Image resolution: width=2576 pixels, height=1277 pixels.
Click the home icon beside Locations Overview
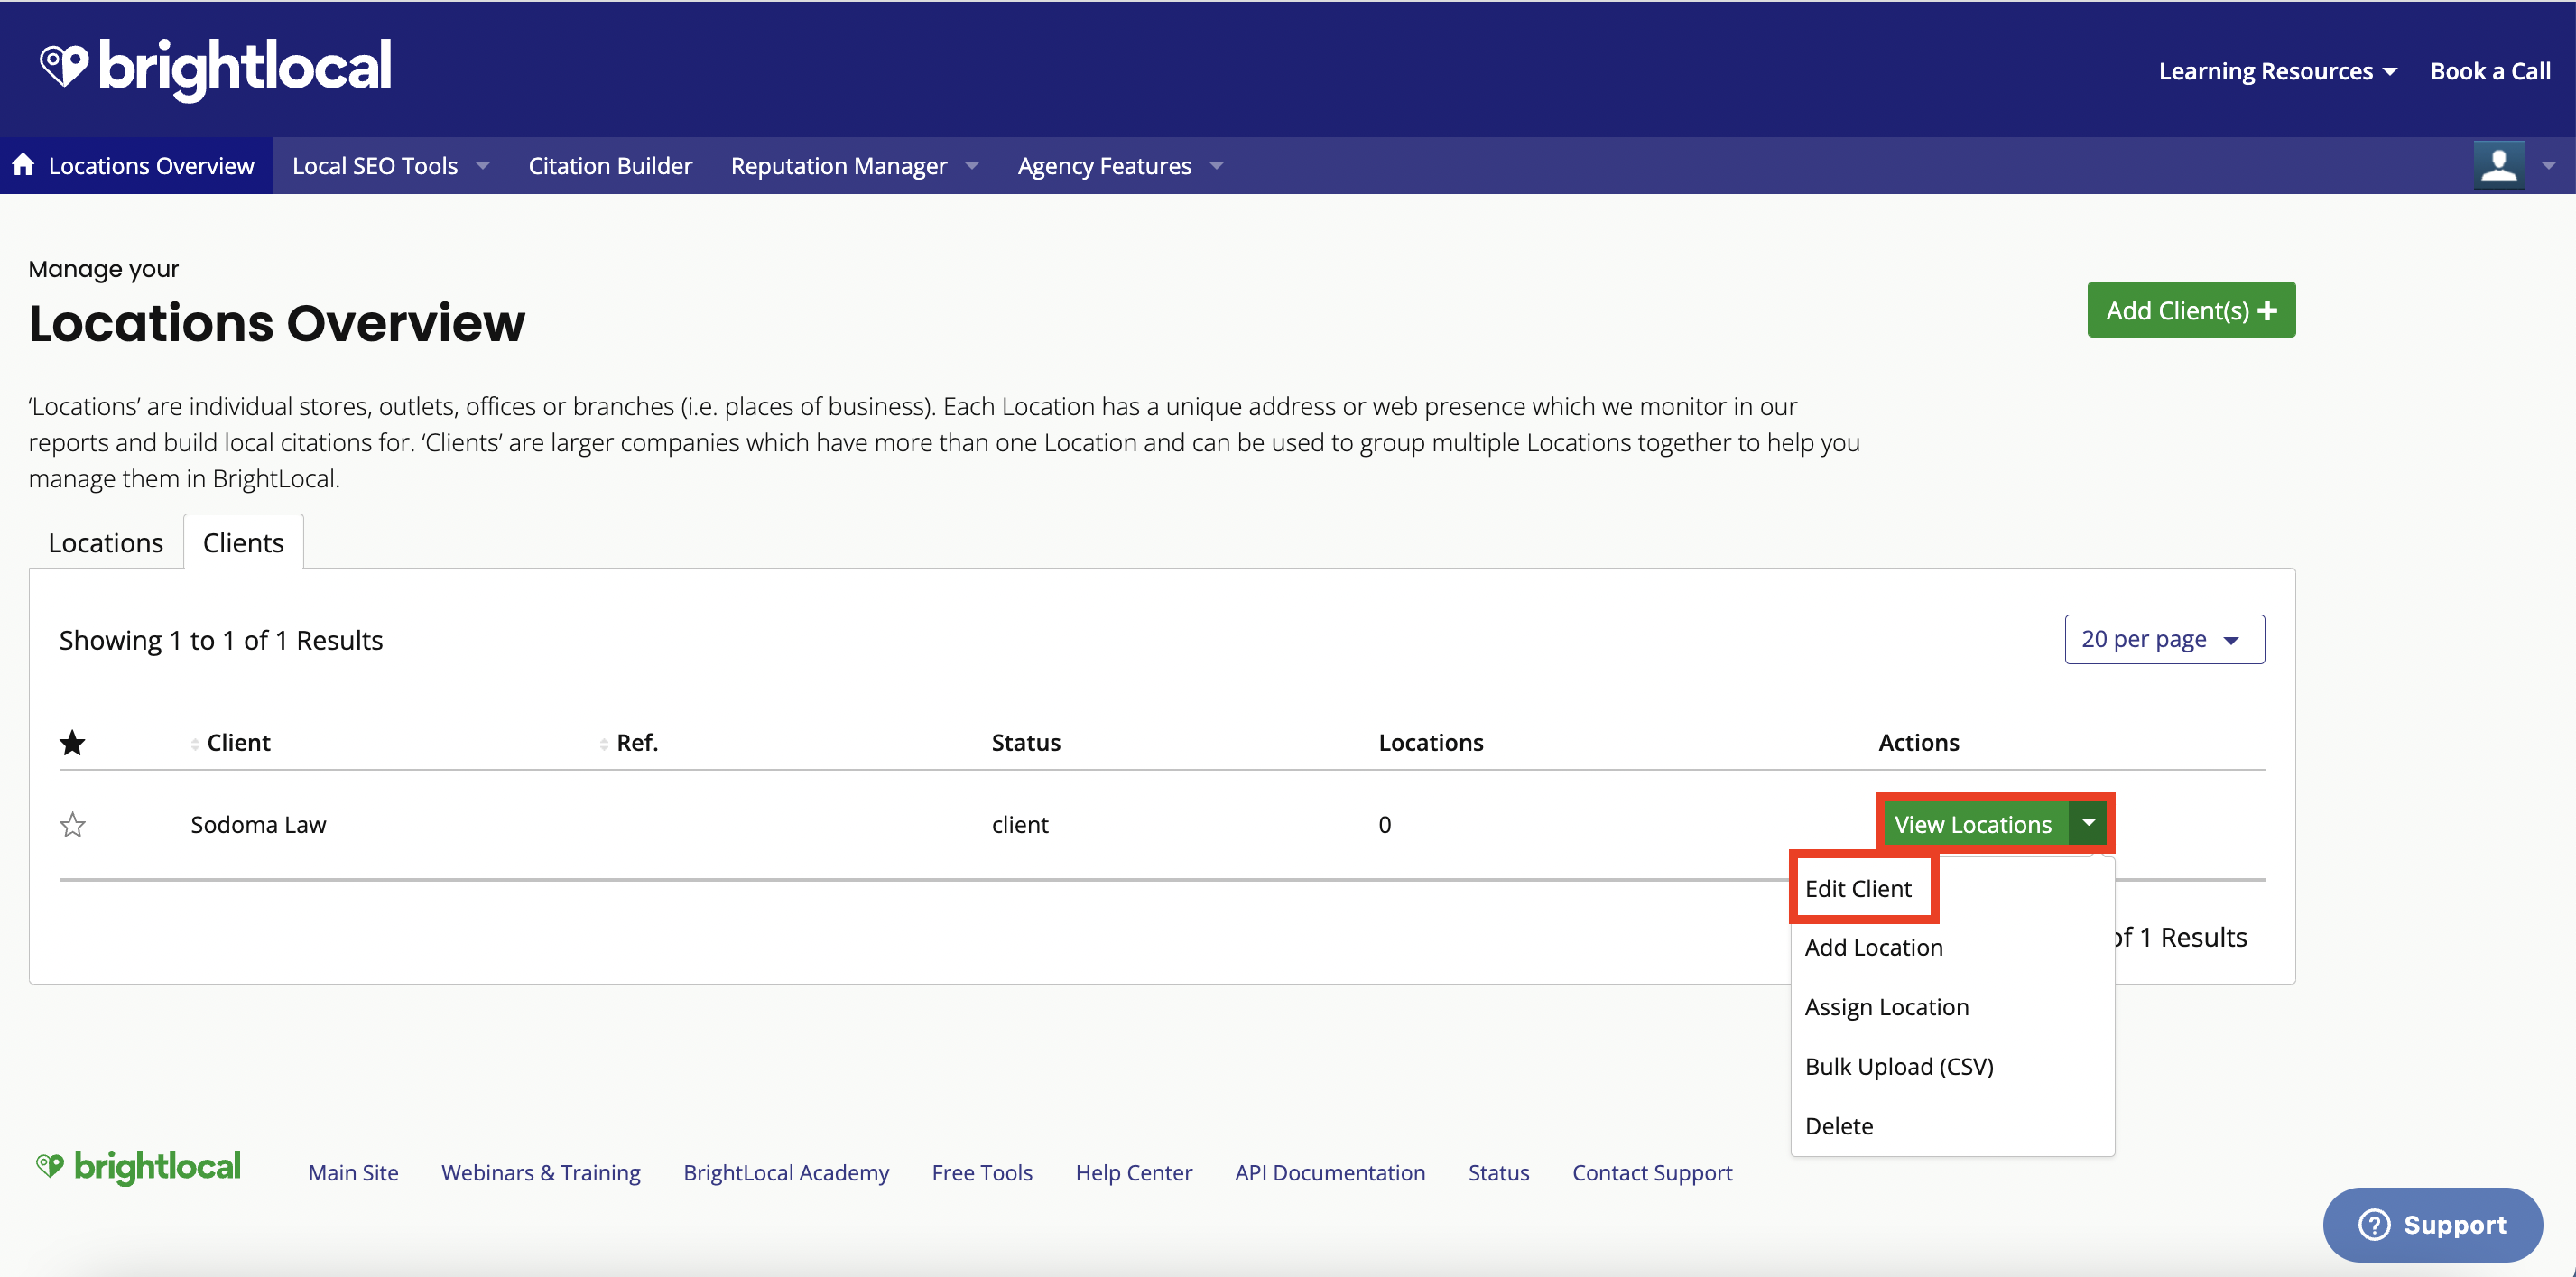point(24,165)
